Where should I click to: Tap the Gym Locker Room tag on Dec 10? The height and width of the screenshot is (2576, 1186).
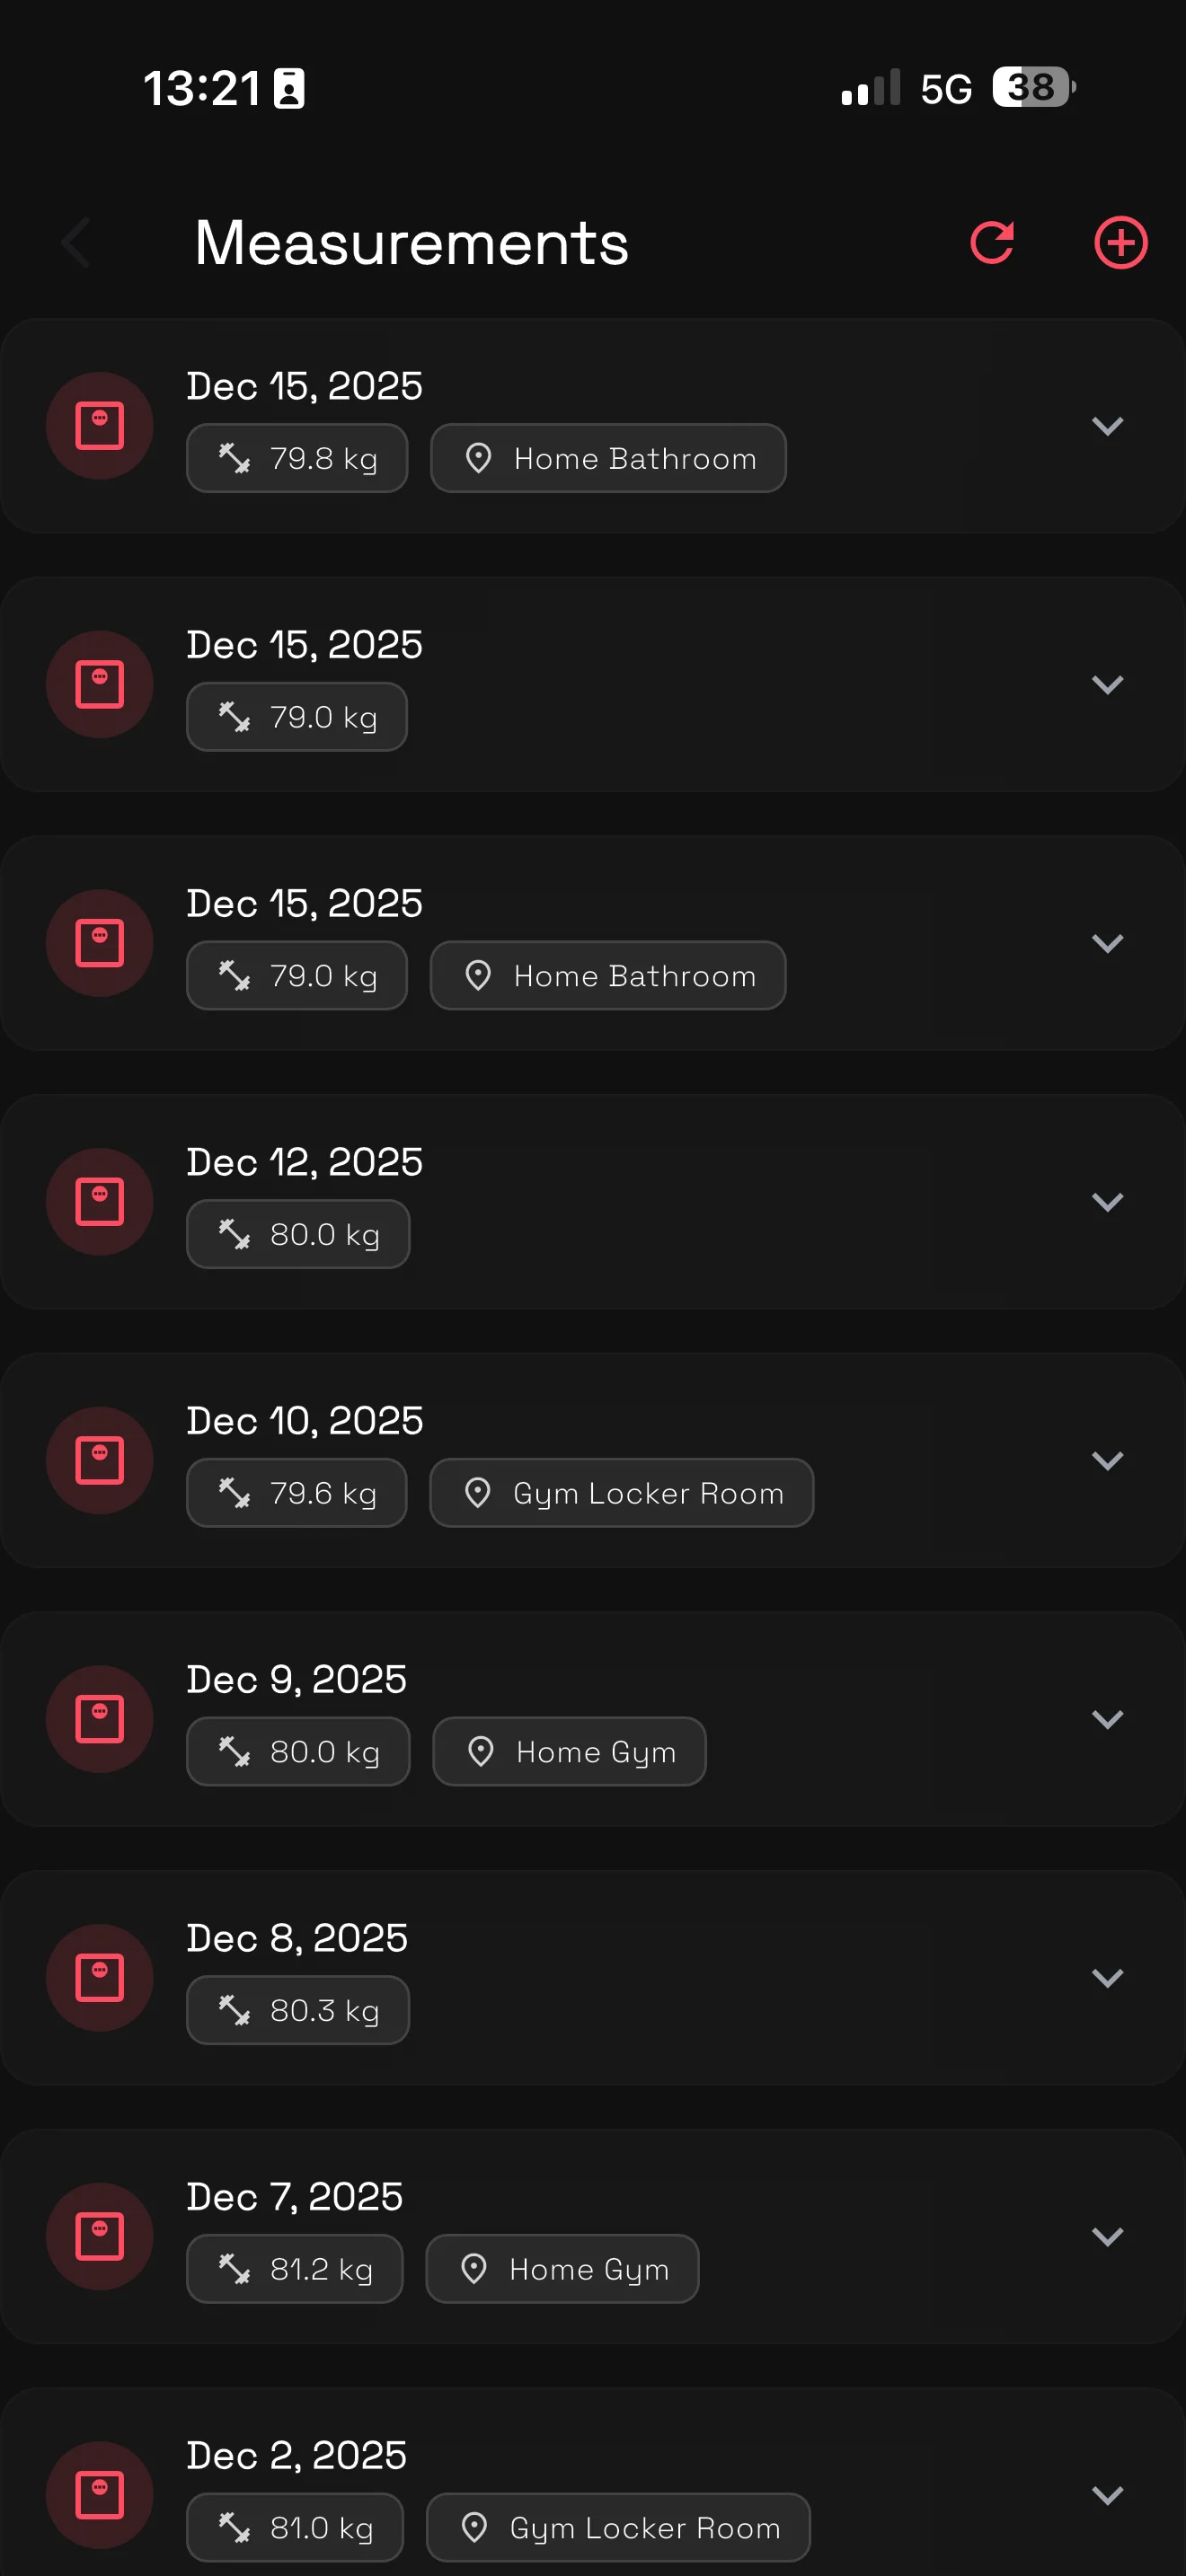click(621, 1493)
